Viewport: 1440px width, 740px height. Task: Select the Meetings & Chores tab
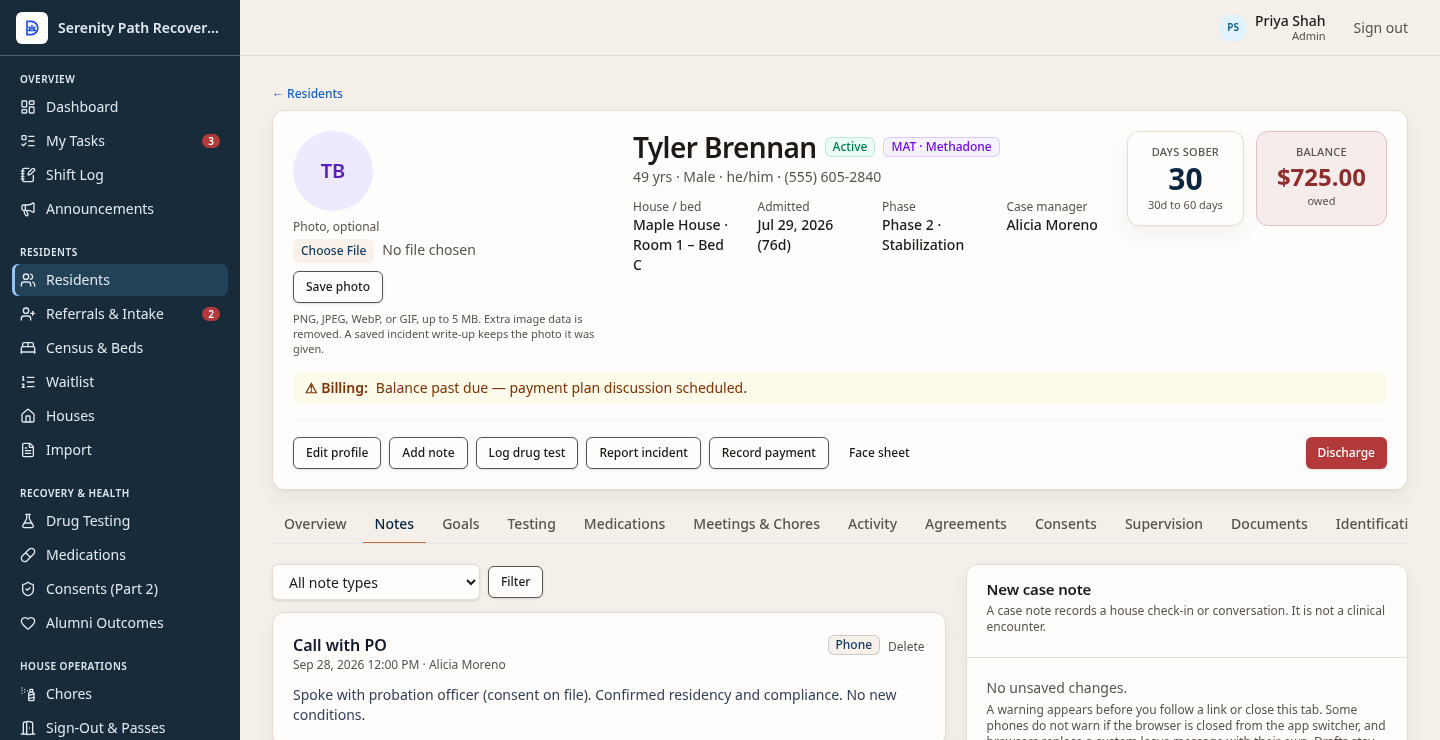coord(756,524)
